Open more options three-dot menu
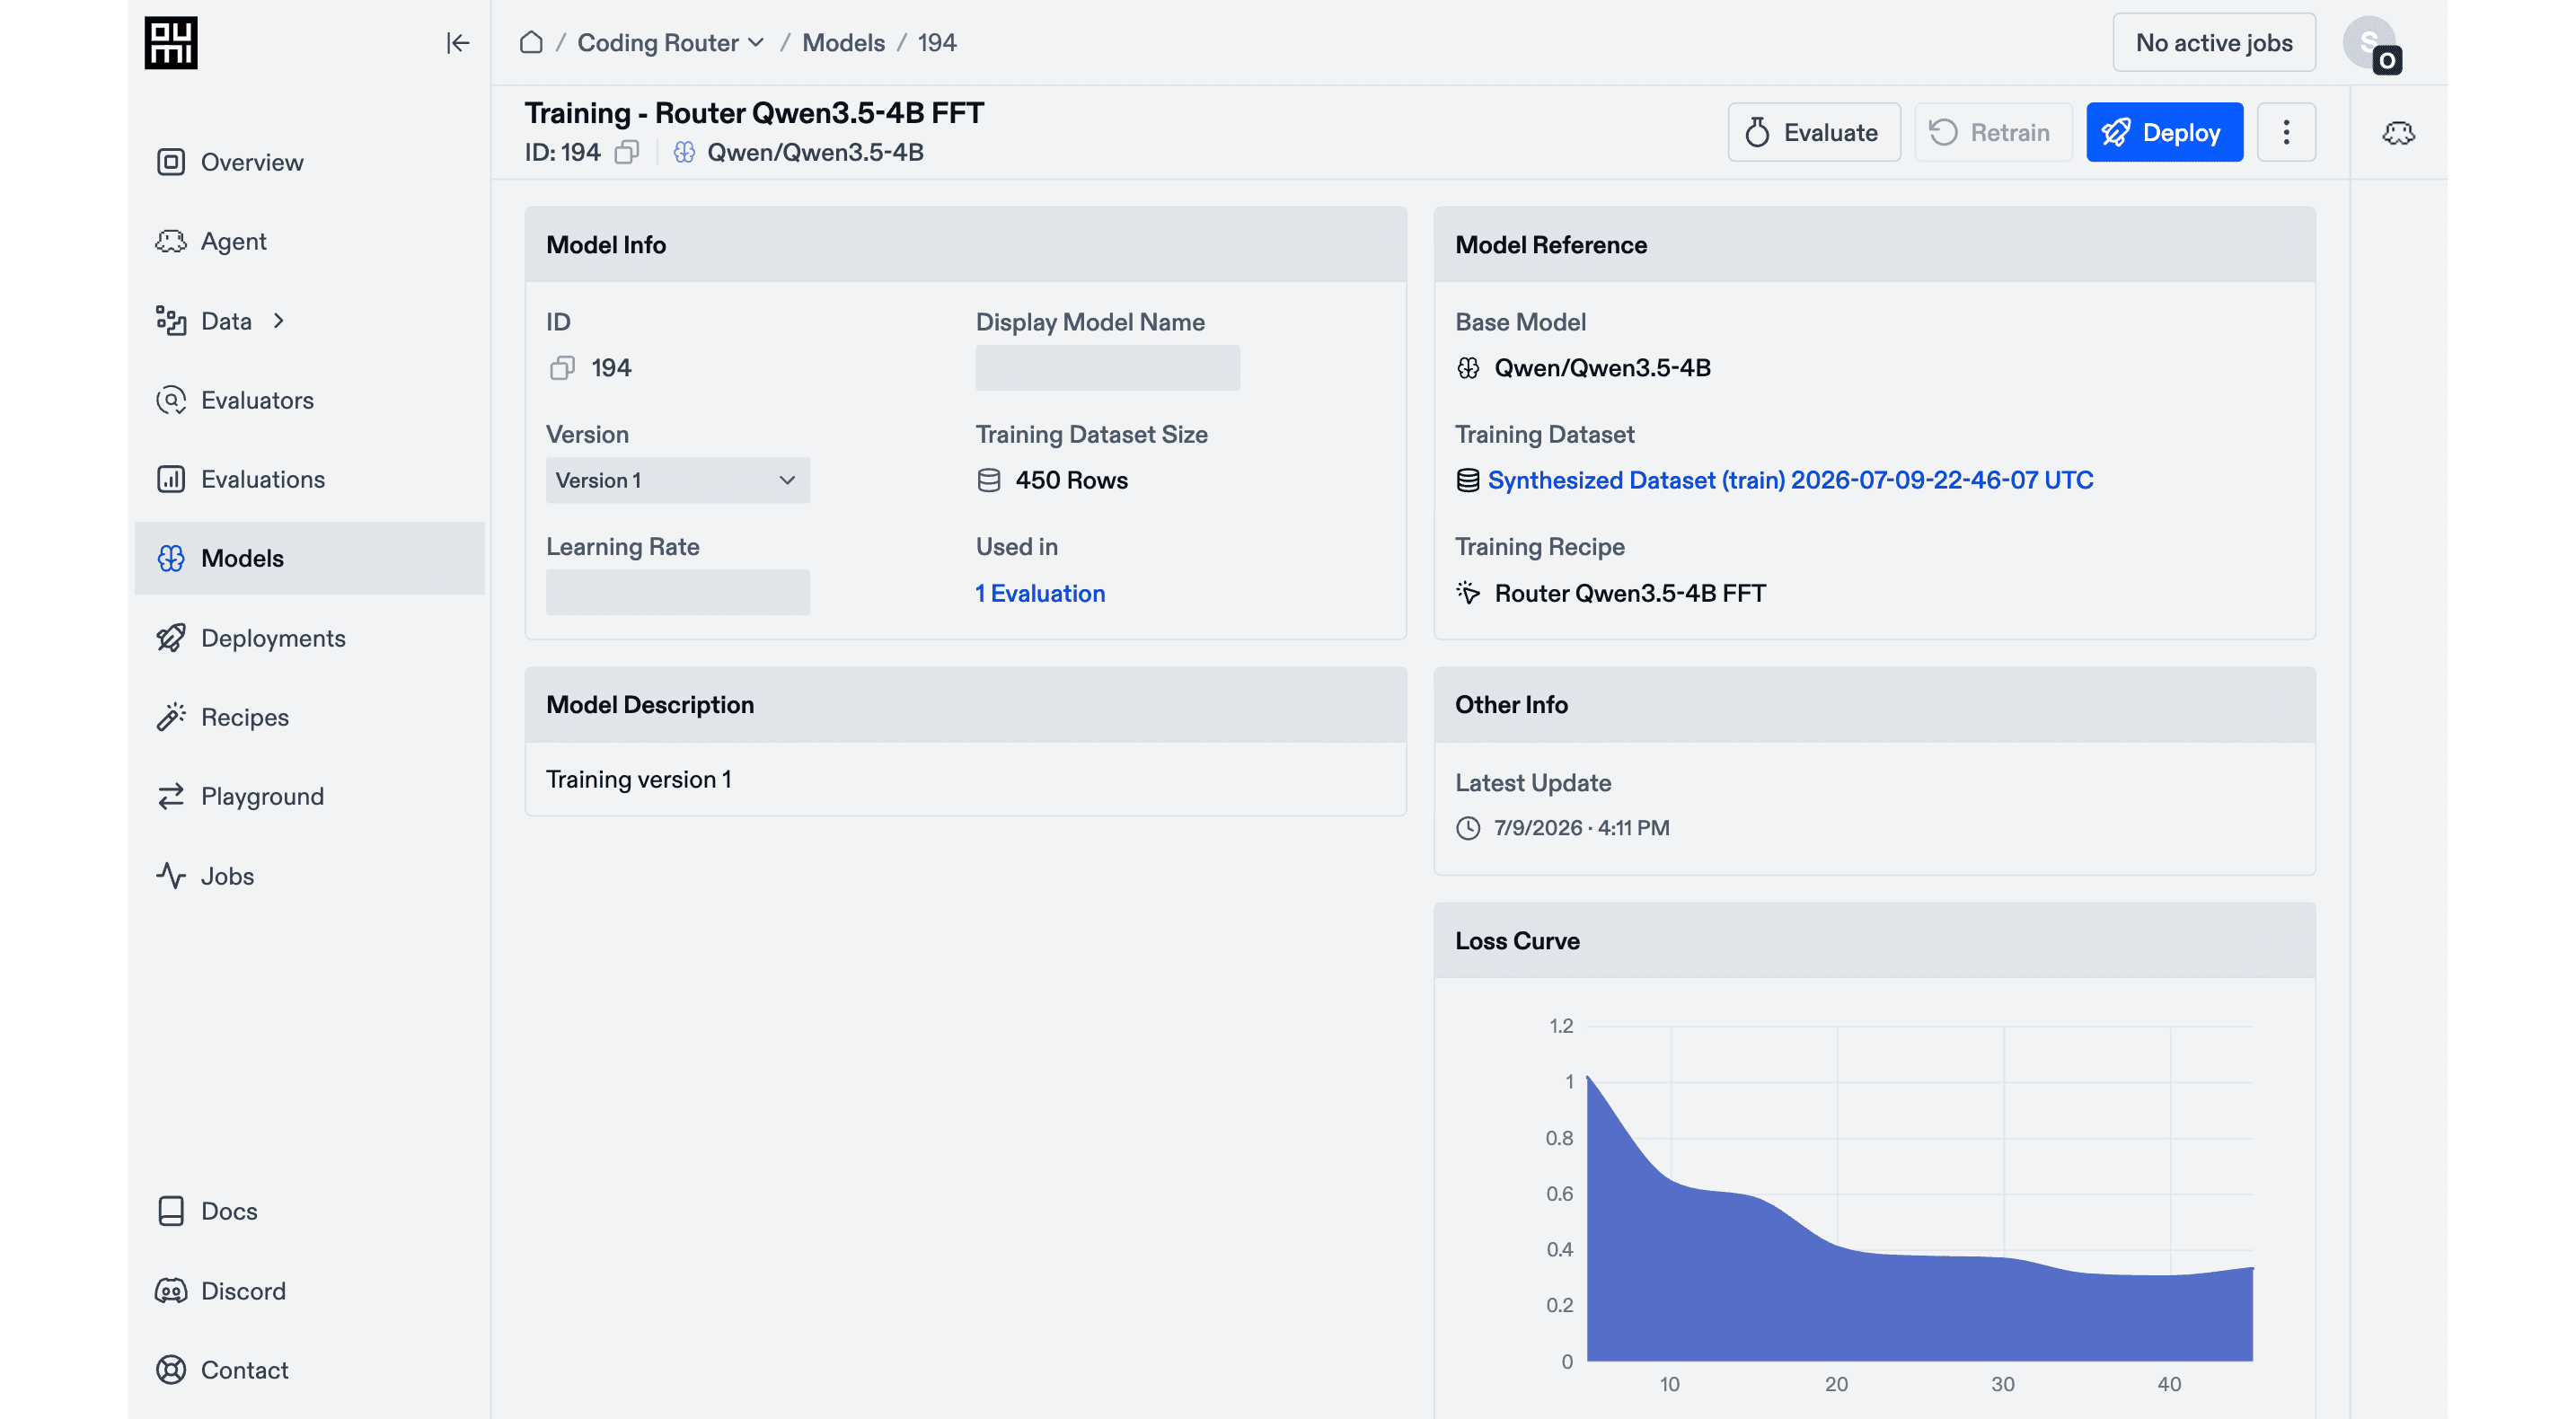Viewport: 2576px width, 1419px height. click(2286, 132)
